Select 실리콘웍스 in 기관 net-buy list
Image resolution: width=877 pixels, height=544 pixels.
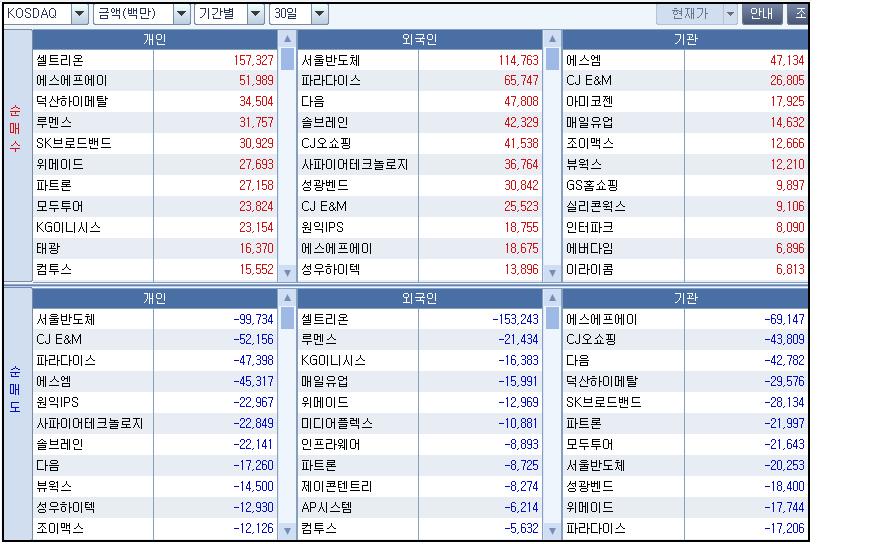(x=596, y=206)
